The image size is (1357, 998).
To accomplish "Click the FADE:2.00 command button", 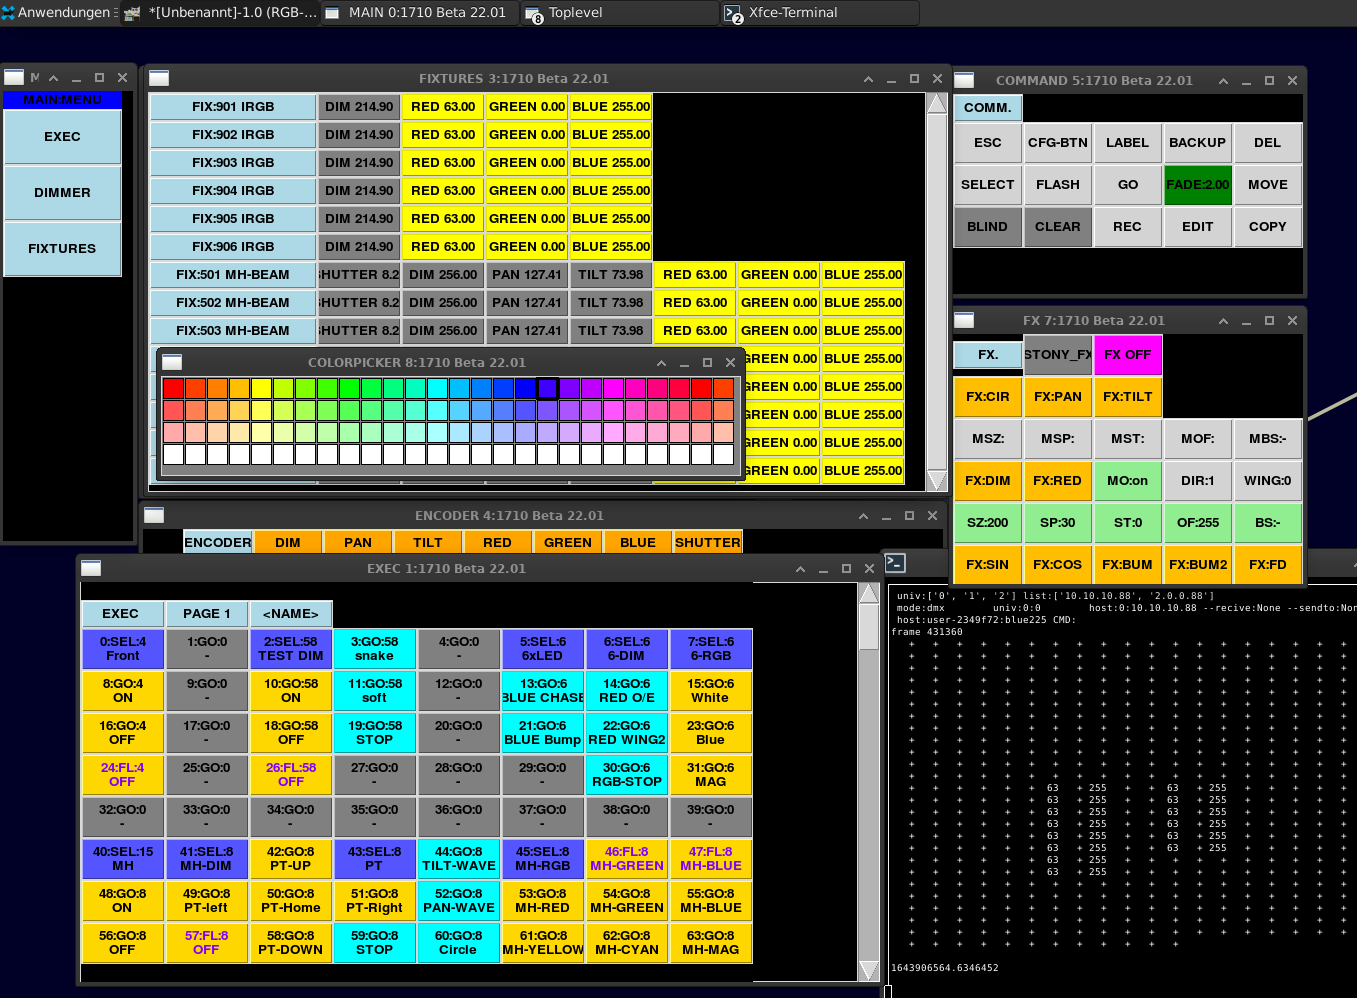I will (1198, 185).
